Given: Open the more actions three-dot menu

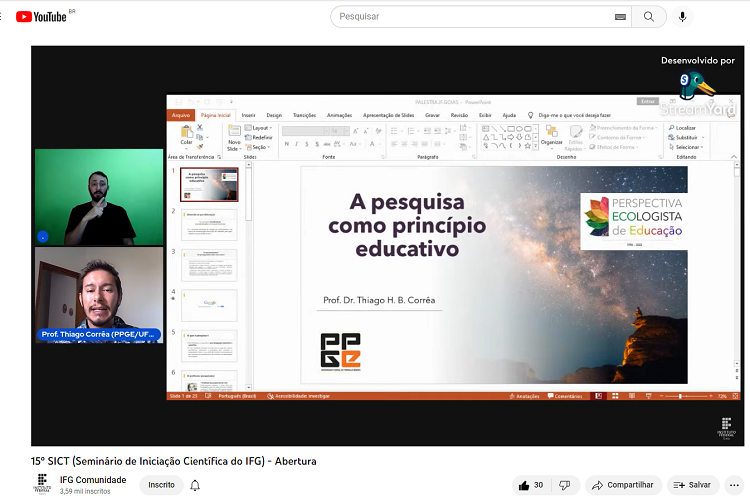Looking at the screenshot, I should pos(736,485).
